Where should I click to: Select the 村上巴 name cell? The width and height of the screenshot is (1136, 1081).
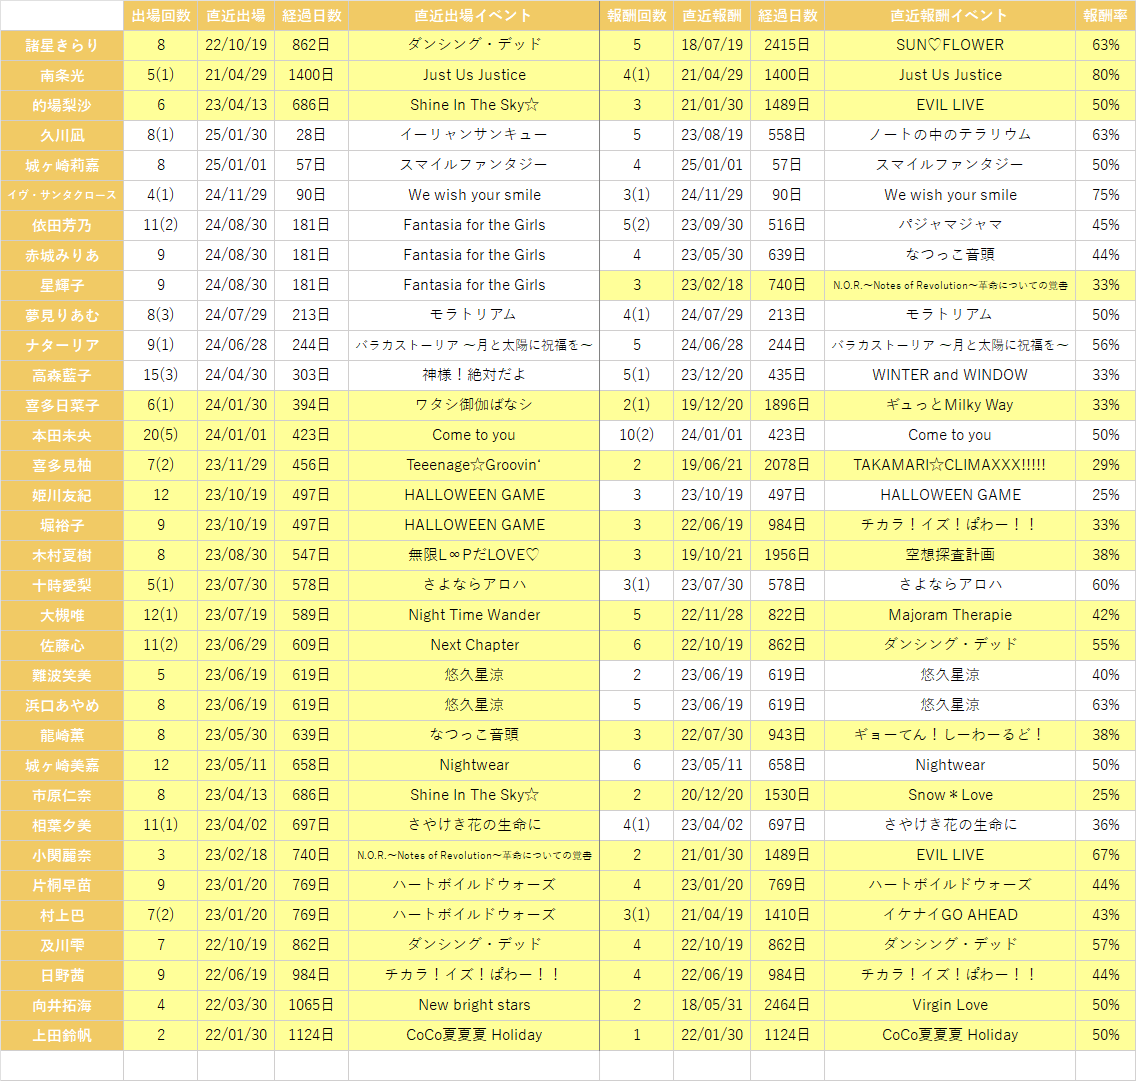click(x=62, y=915)
